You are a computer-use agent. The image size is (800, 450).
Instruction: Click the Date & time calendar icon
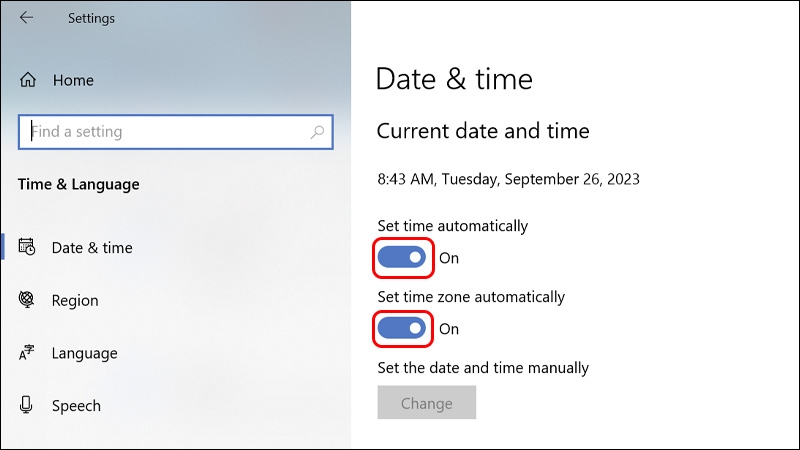pyautogui.click(x=27, y=247)
